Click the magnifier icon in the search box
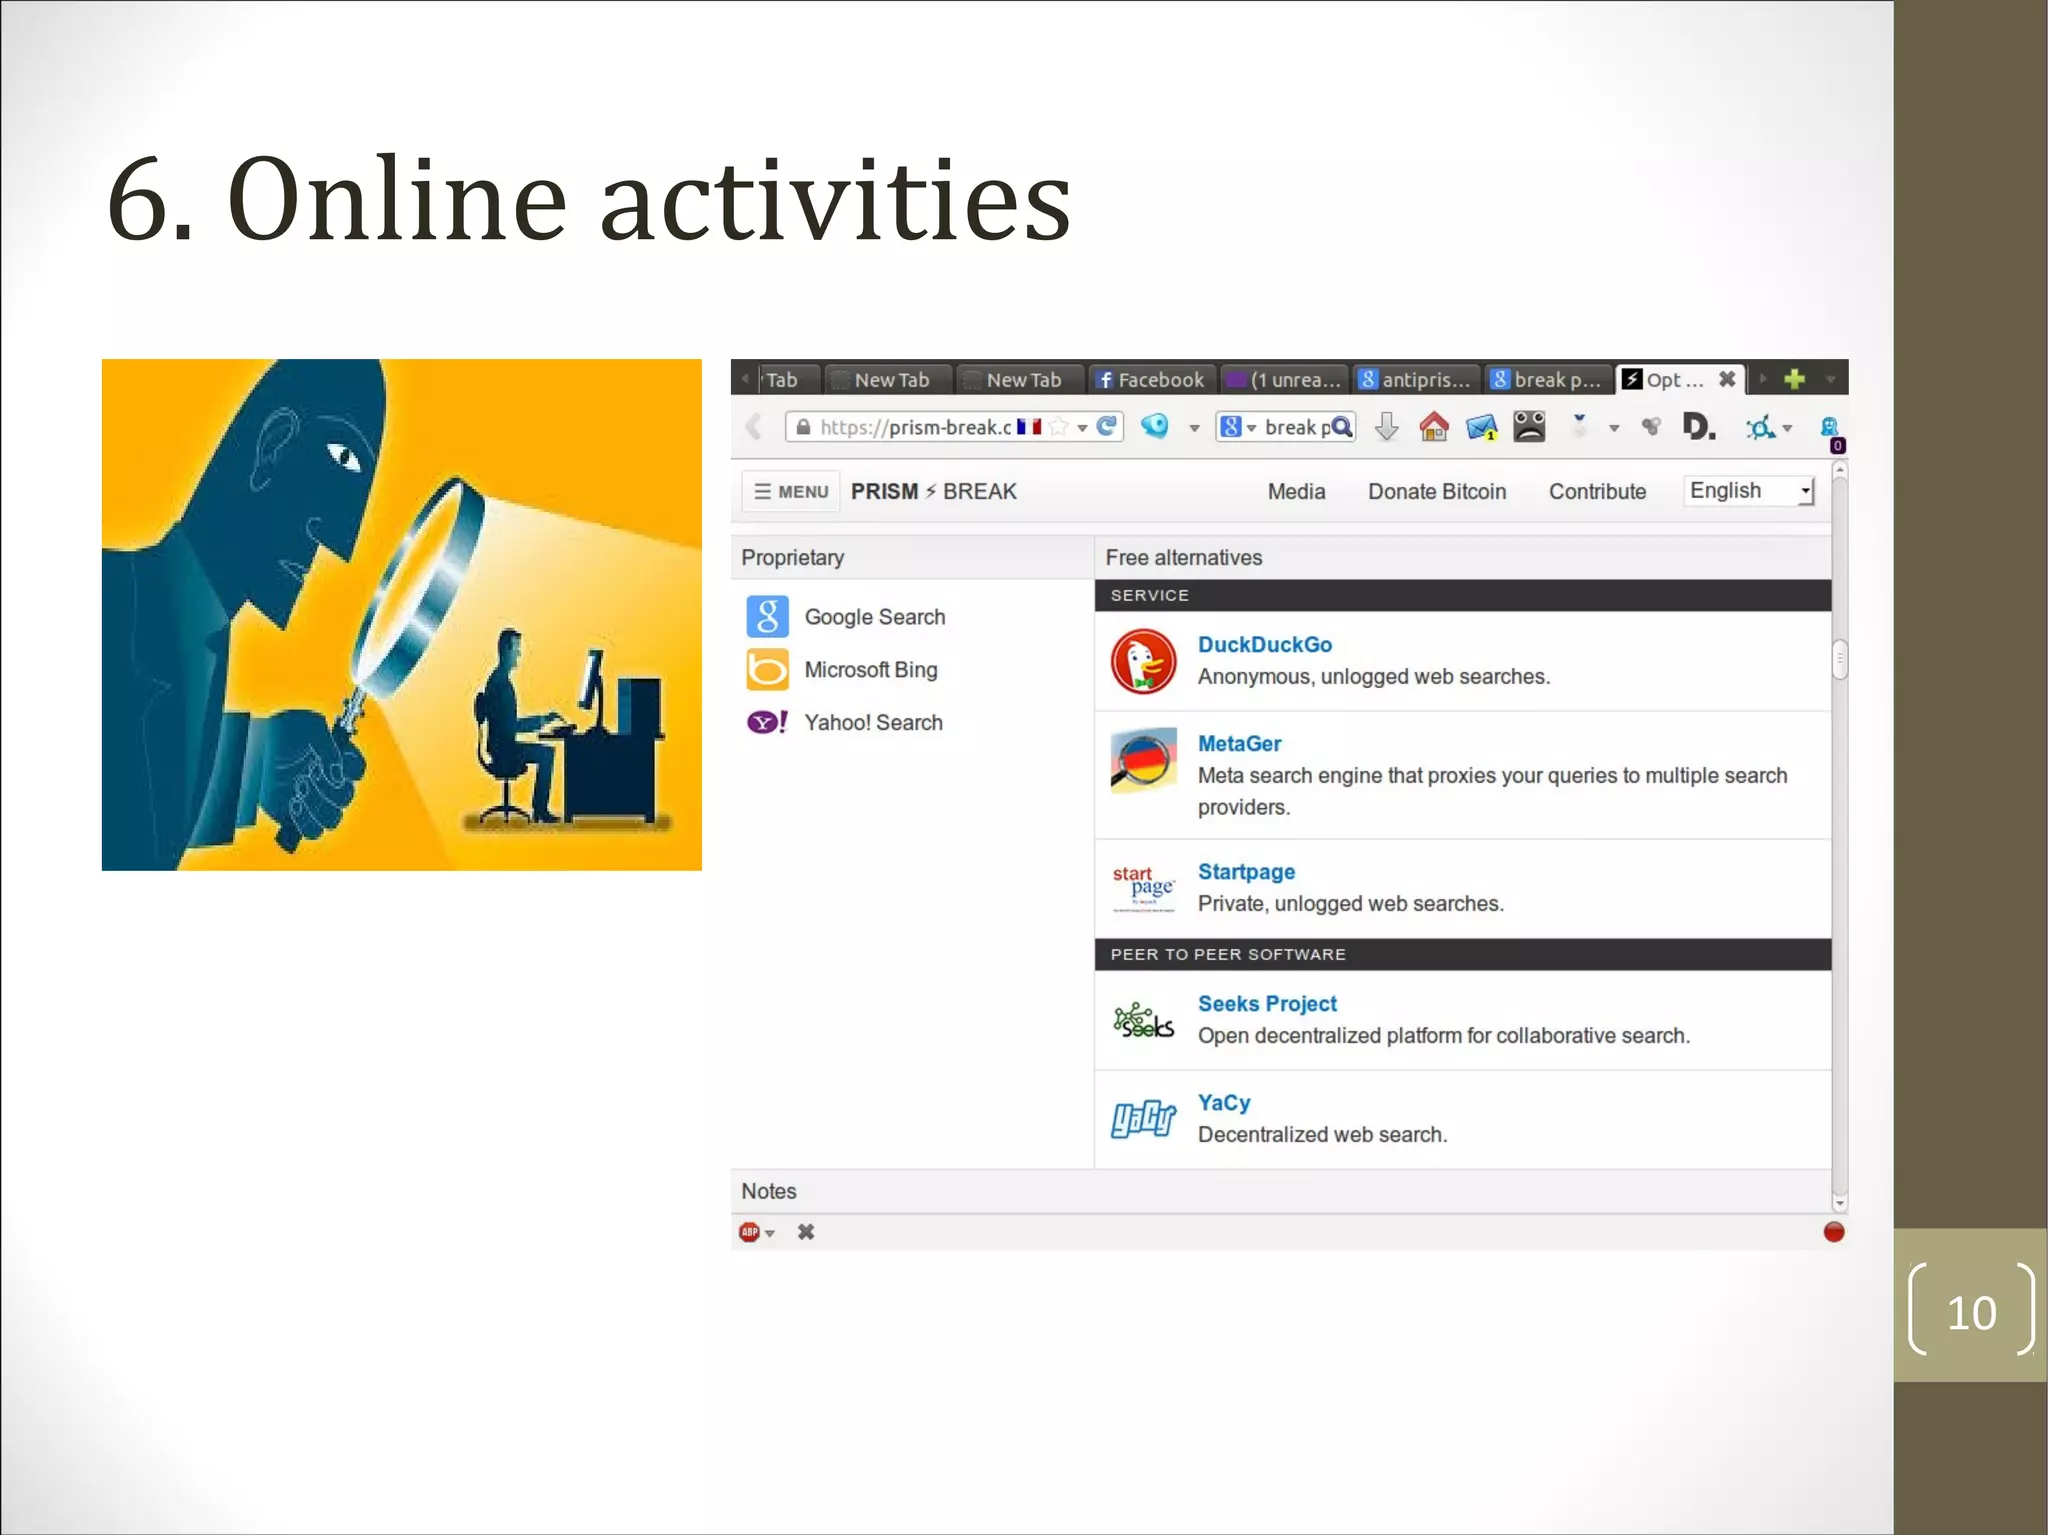 point(1342,427)
